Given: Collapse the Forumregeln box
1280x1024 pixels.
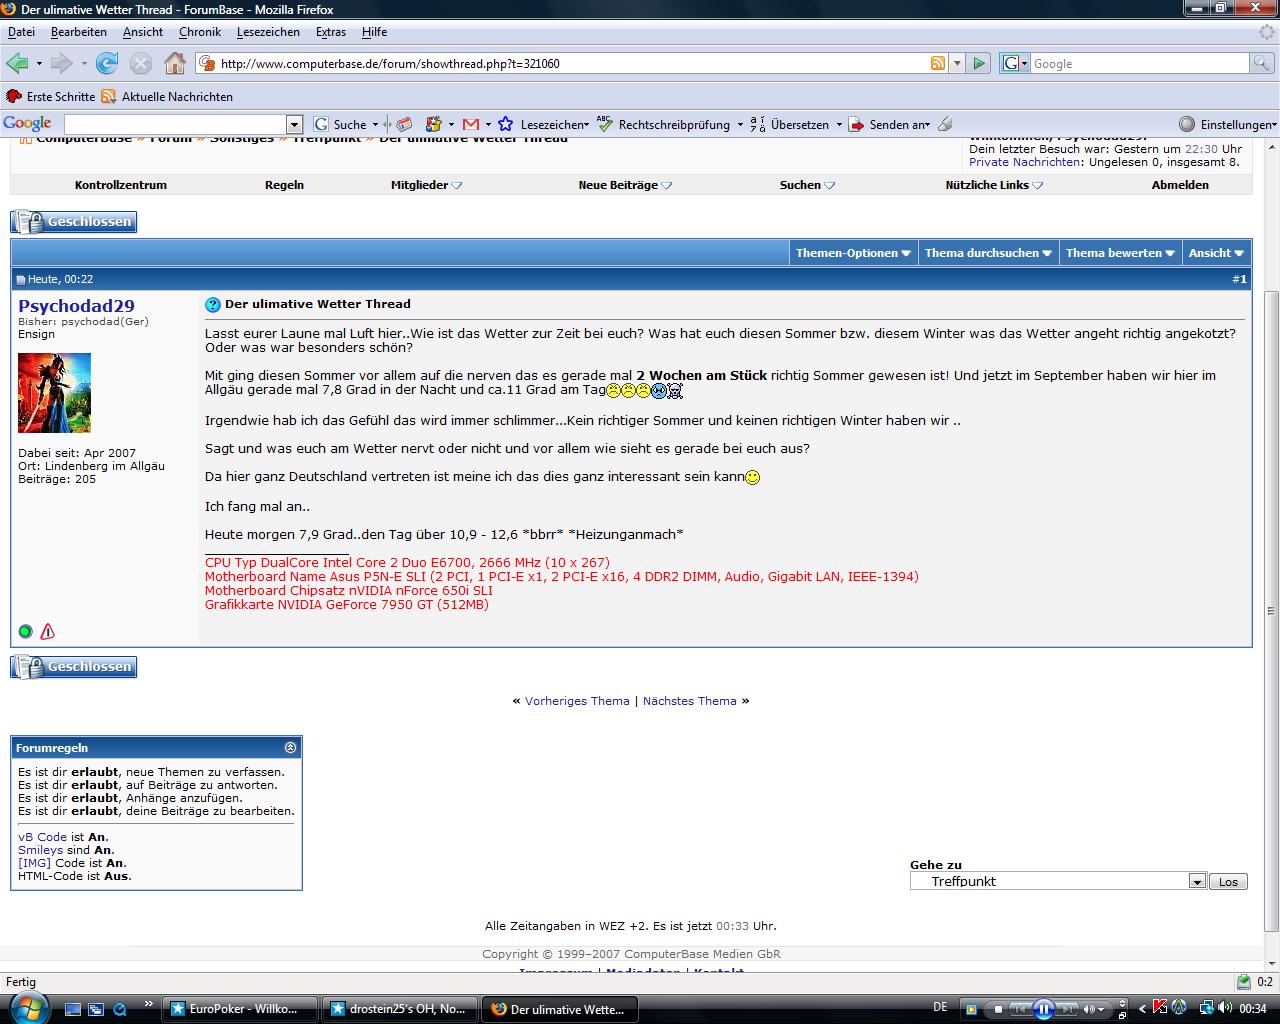Looking at the screenshot, I should pyautogui.click(x=290, y=747).
